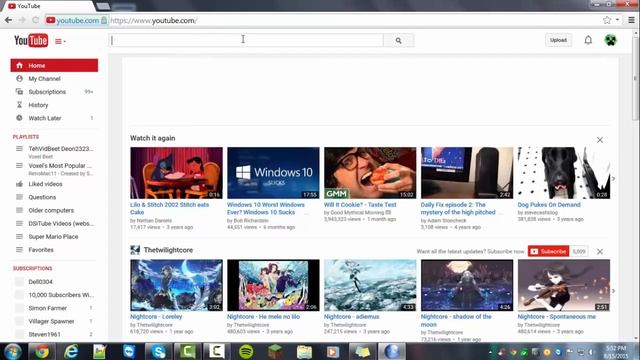Click the History hourglass icon
The height and width of the screenshot is (360, 640).
click(19, 105)
